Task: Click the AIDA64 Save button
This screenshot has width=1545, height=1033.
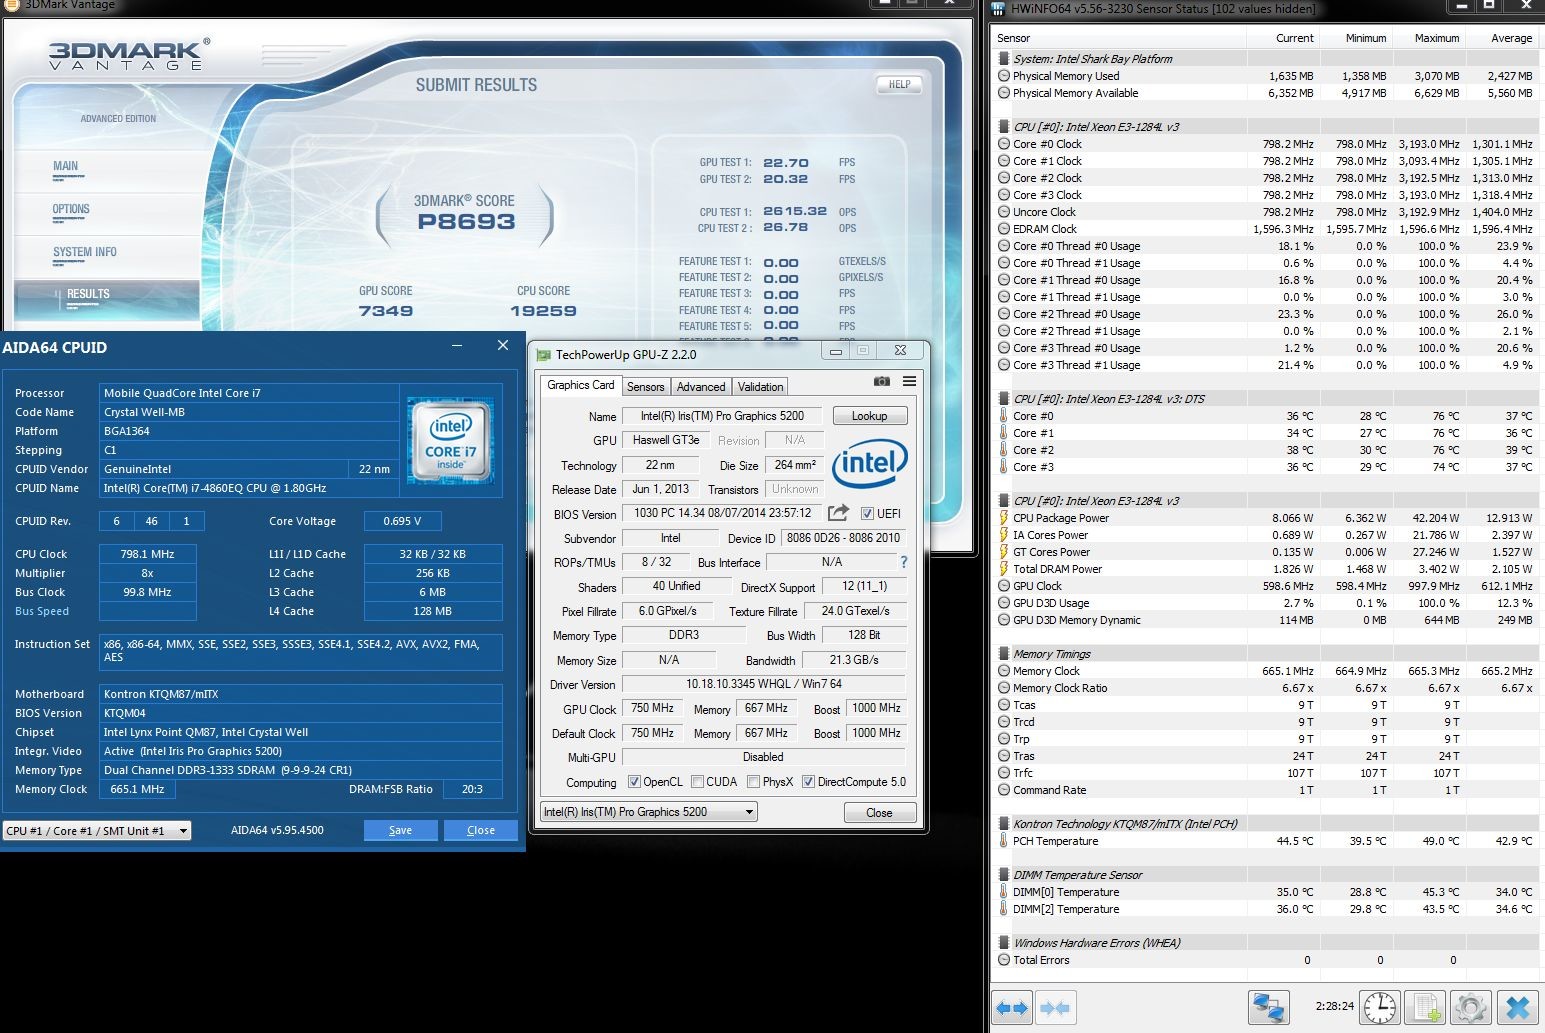Action: click(x=400, y=830)
